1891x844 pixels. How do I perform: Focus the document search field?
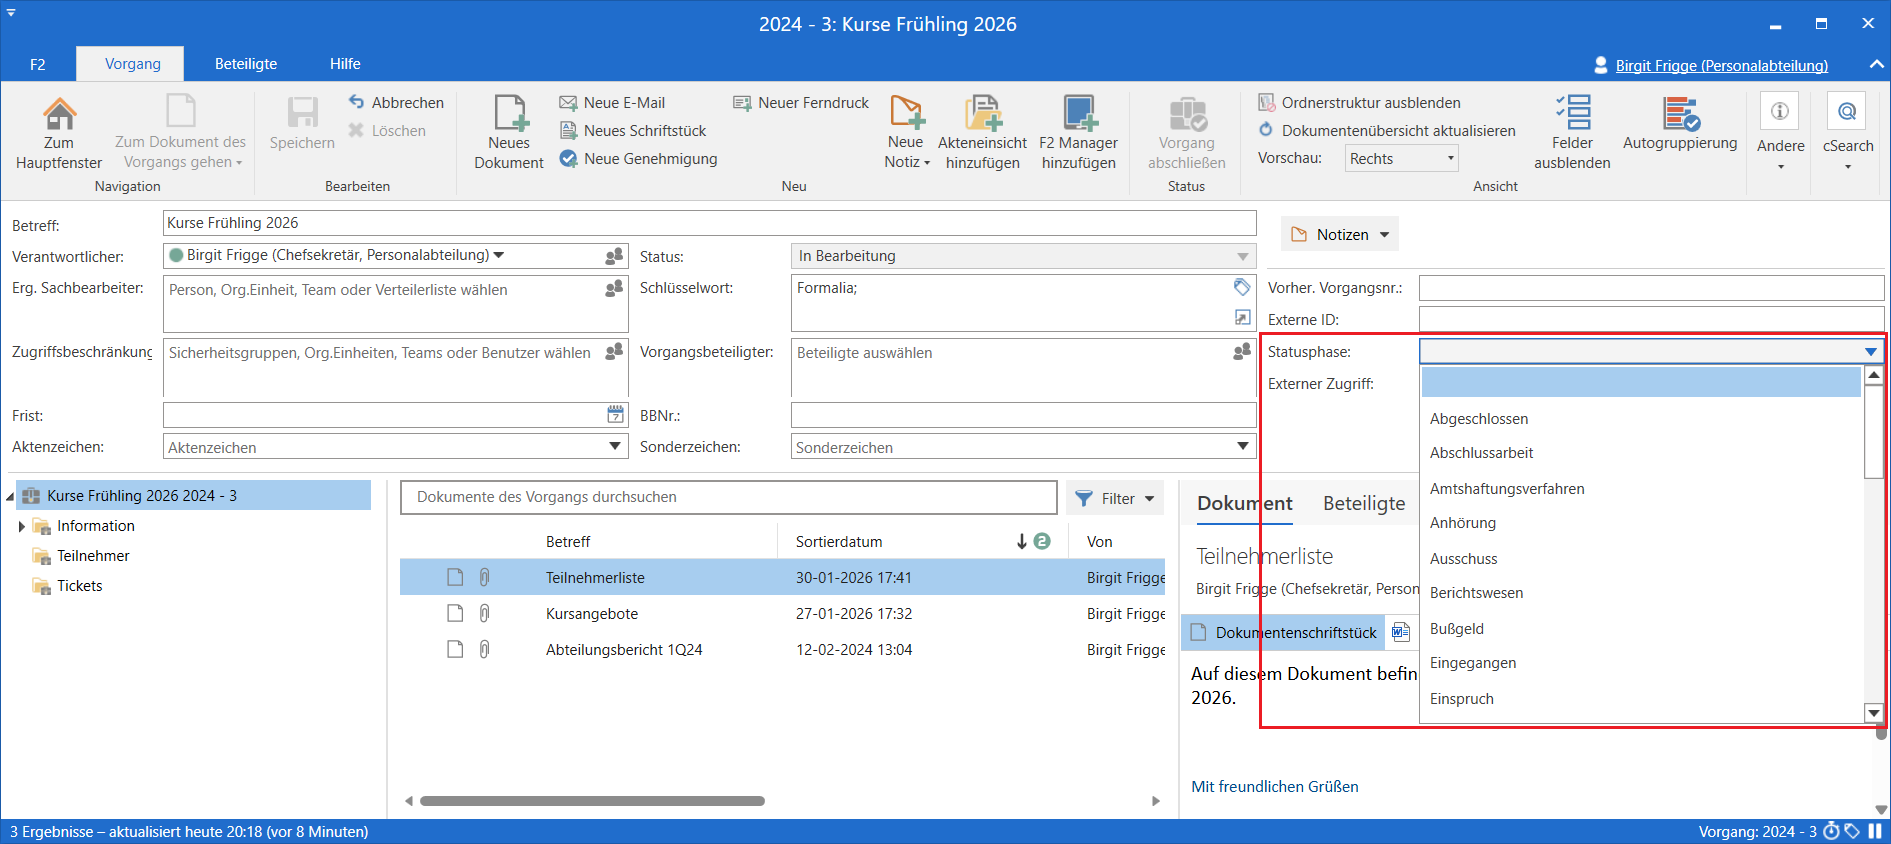click(x=728, y=497)
